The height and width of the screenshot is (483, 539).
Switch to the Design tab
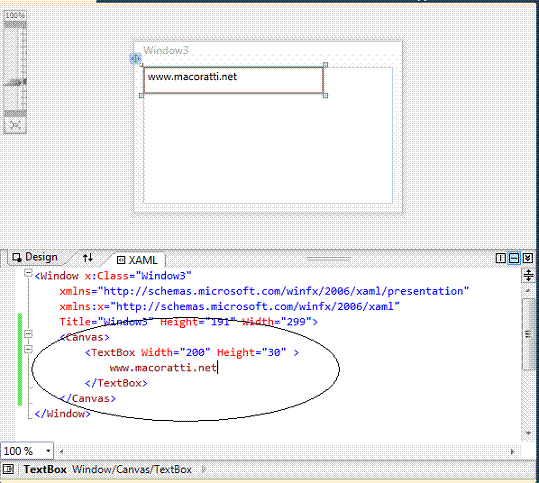(35, 257)
